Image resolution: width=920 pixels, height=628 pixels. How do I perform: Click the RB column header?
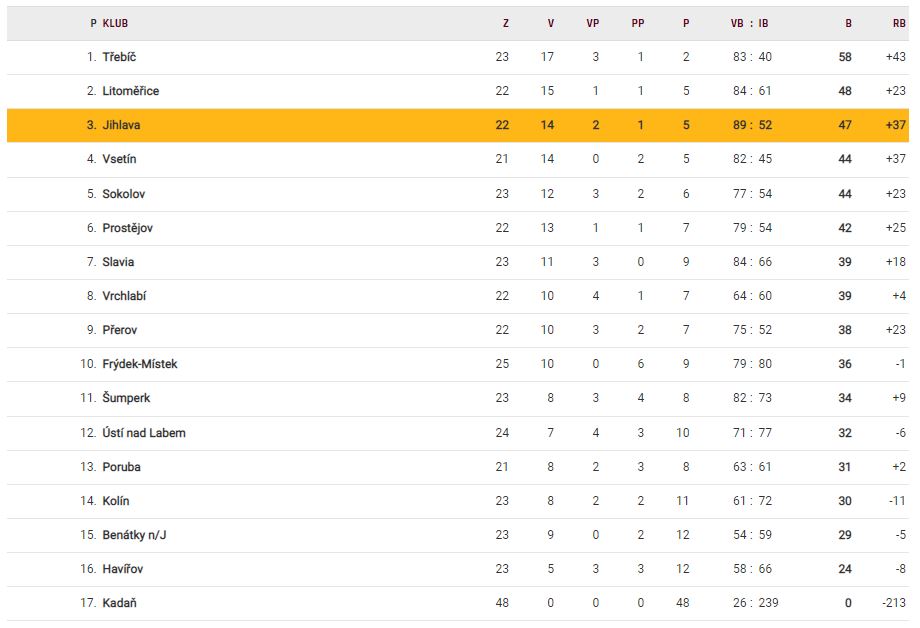click(899, 23)
